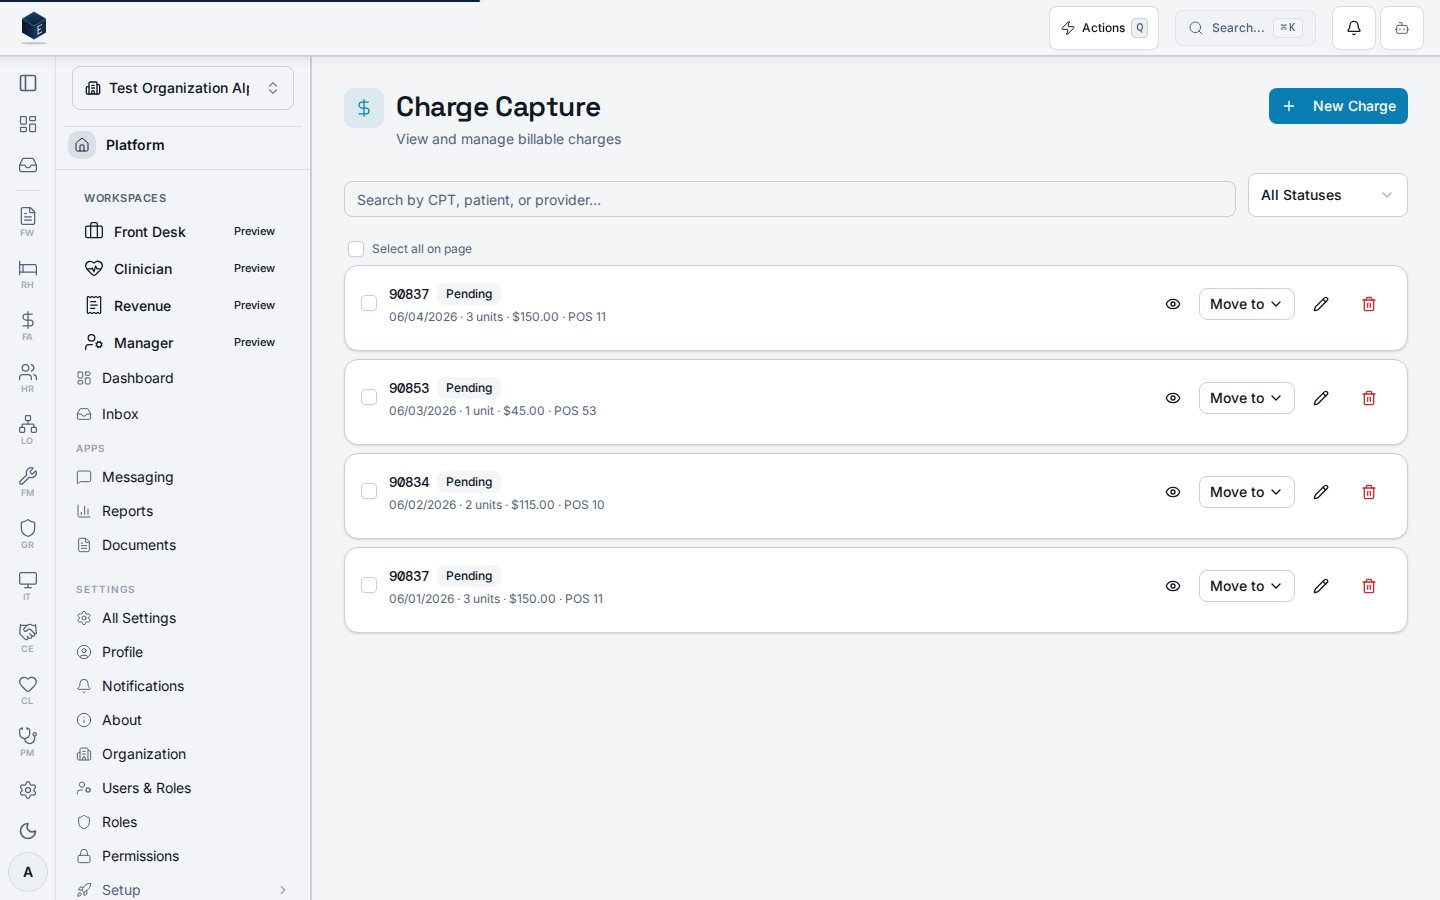Check Select all on page
The height and width of the screenshot is (900, 1440).
[356, 249]
